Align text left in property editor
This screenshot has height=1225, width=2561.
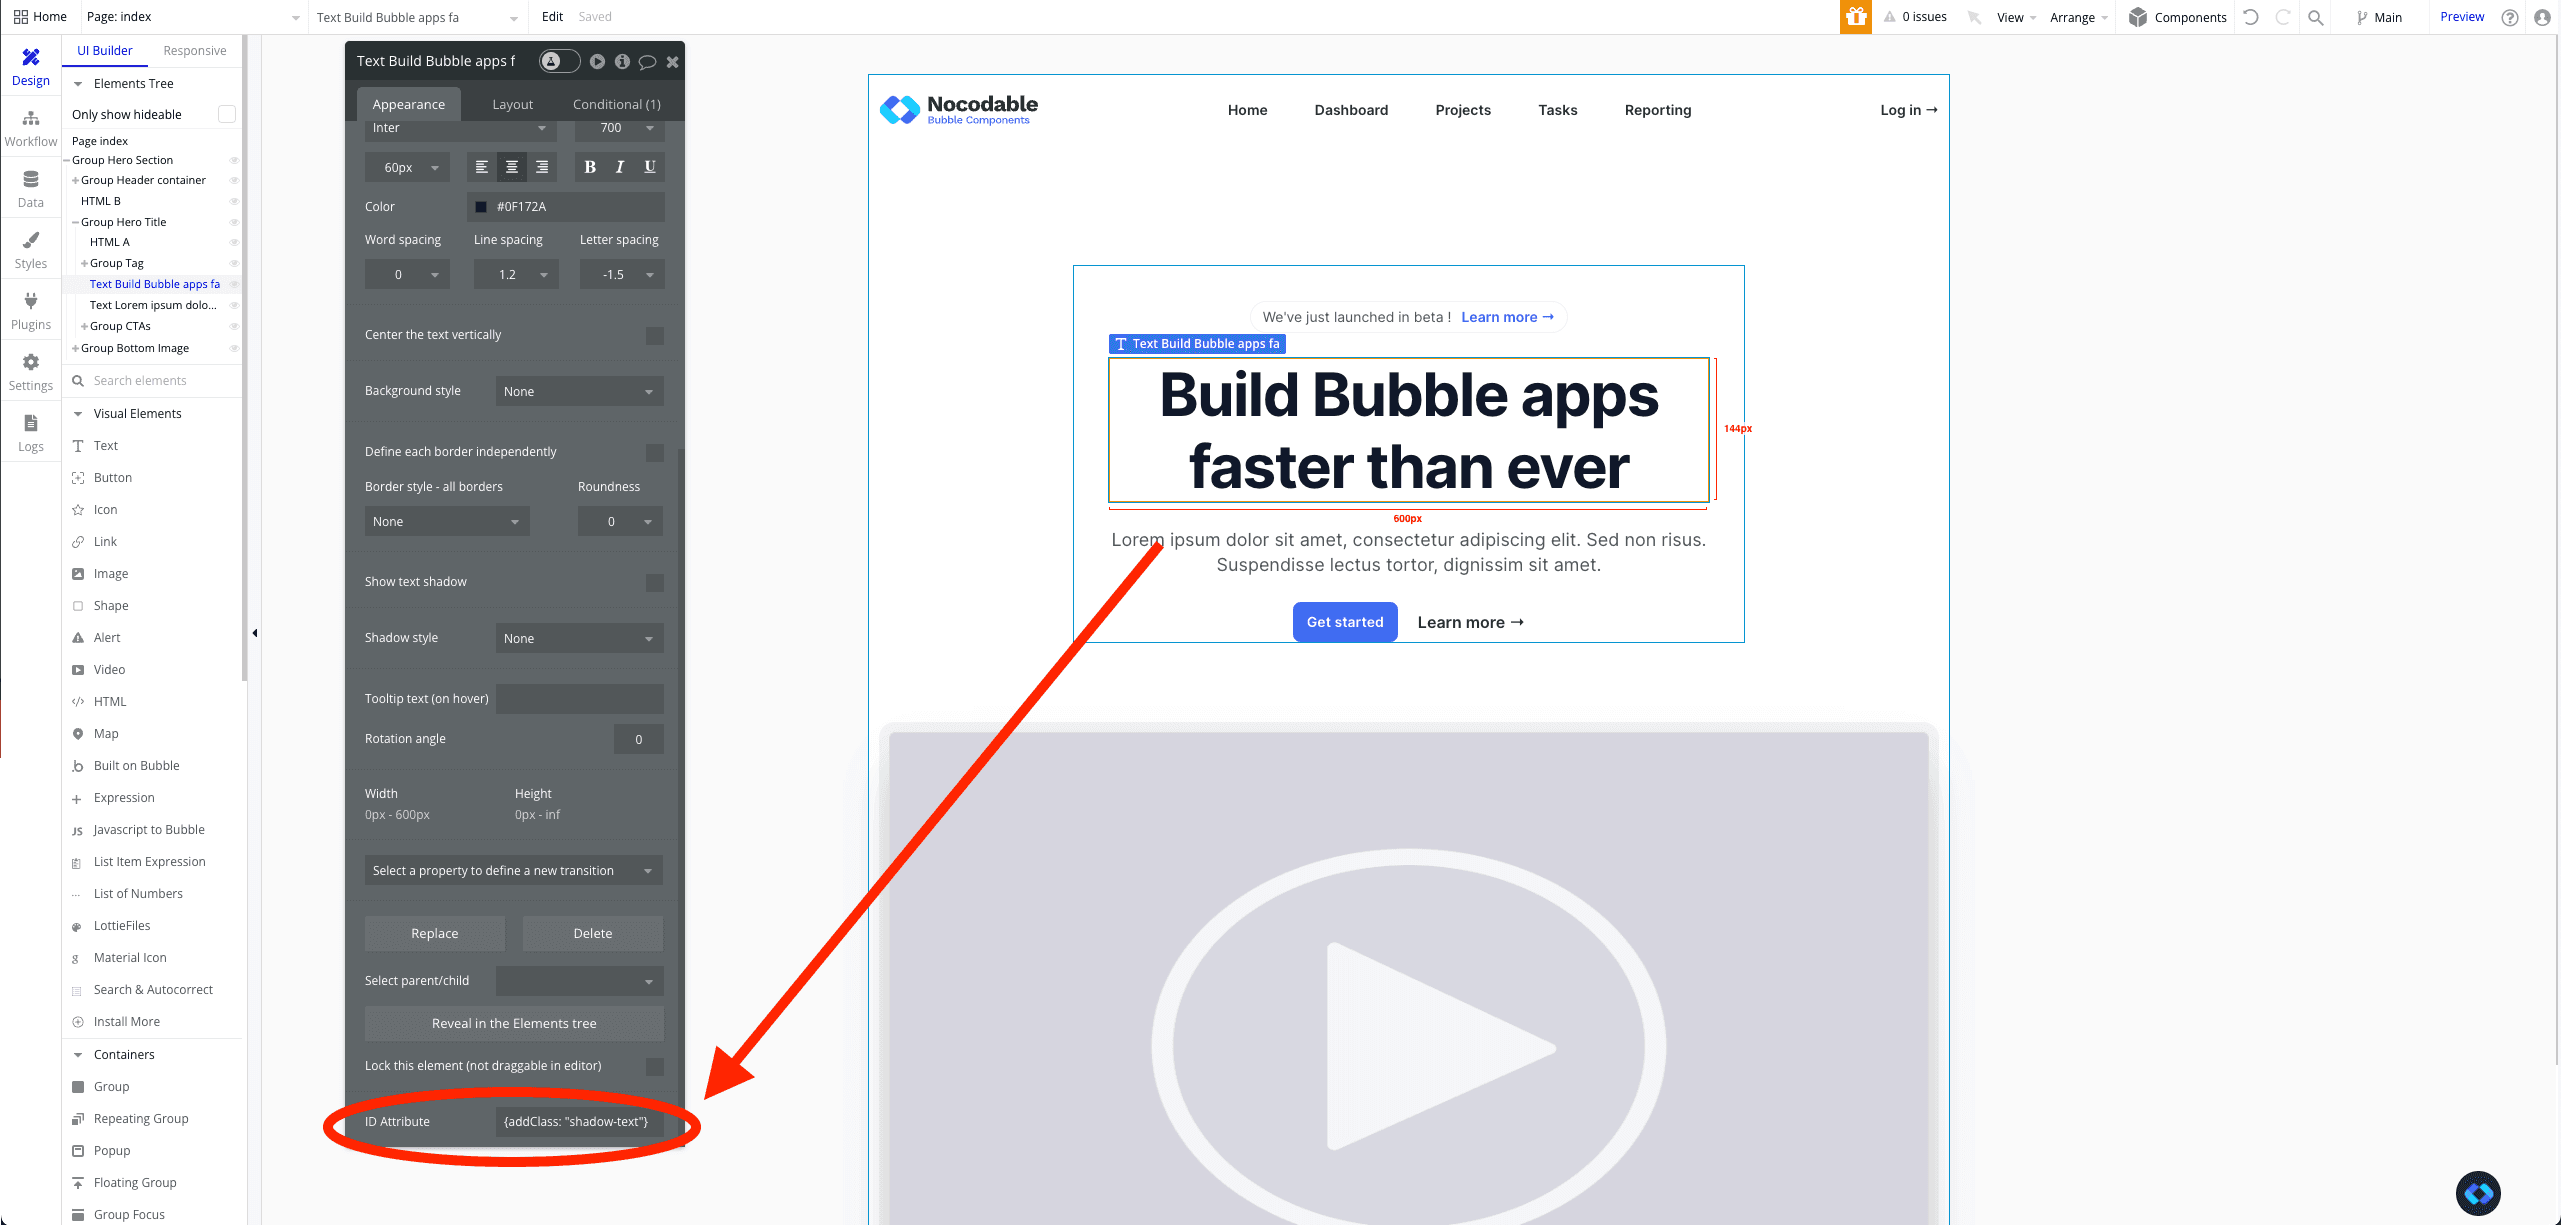[x=482, y=167]
